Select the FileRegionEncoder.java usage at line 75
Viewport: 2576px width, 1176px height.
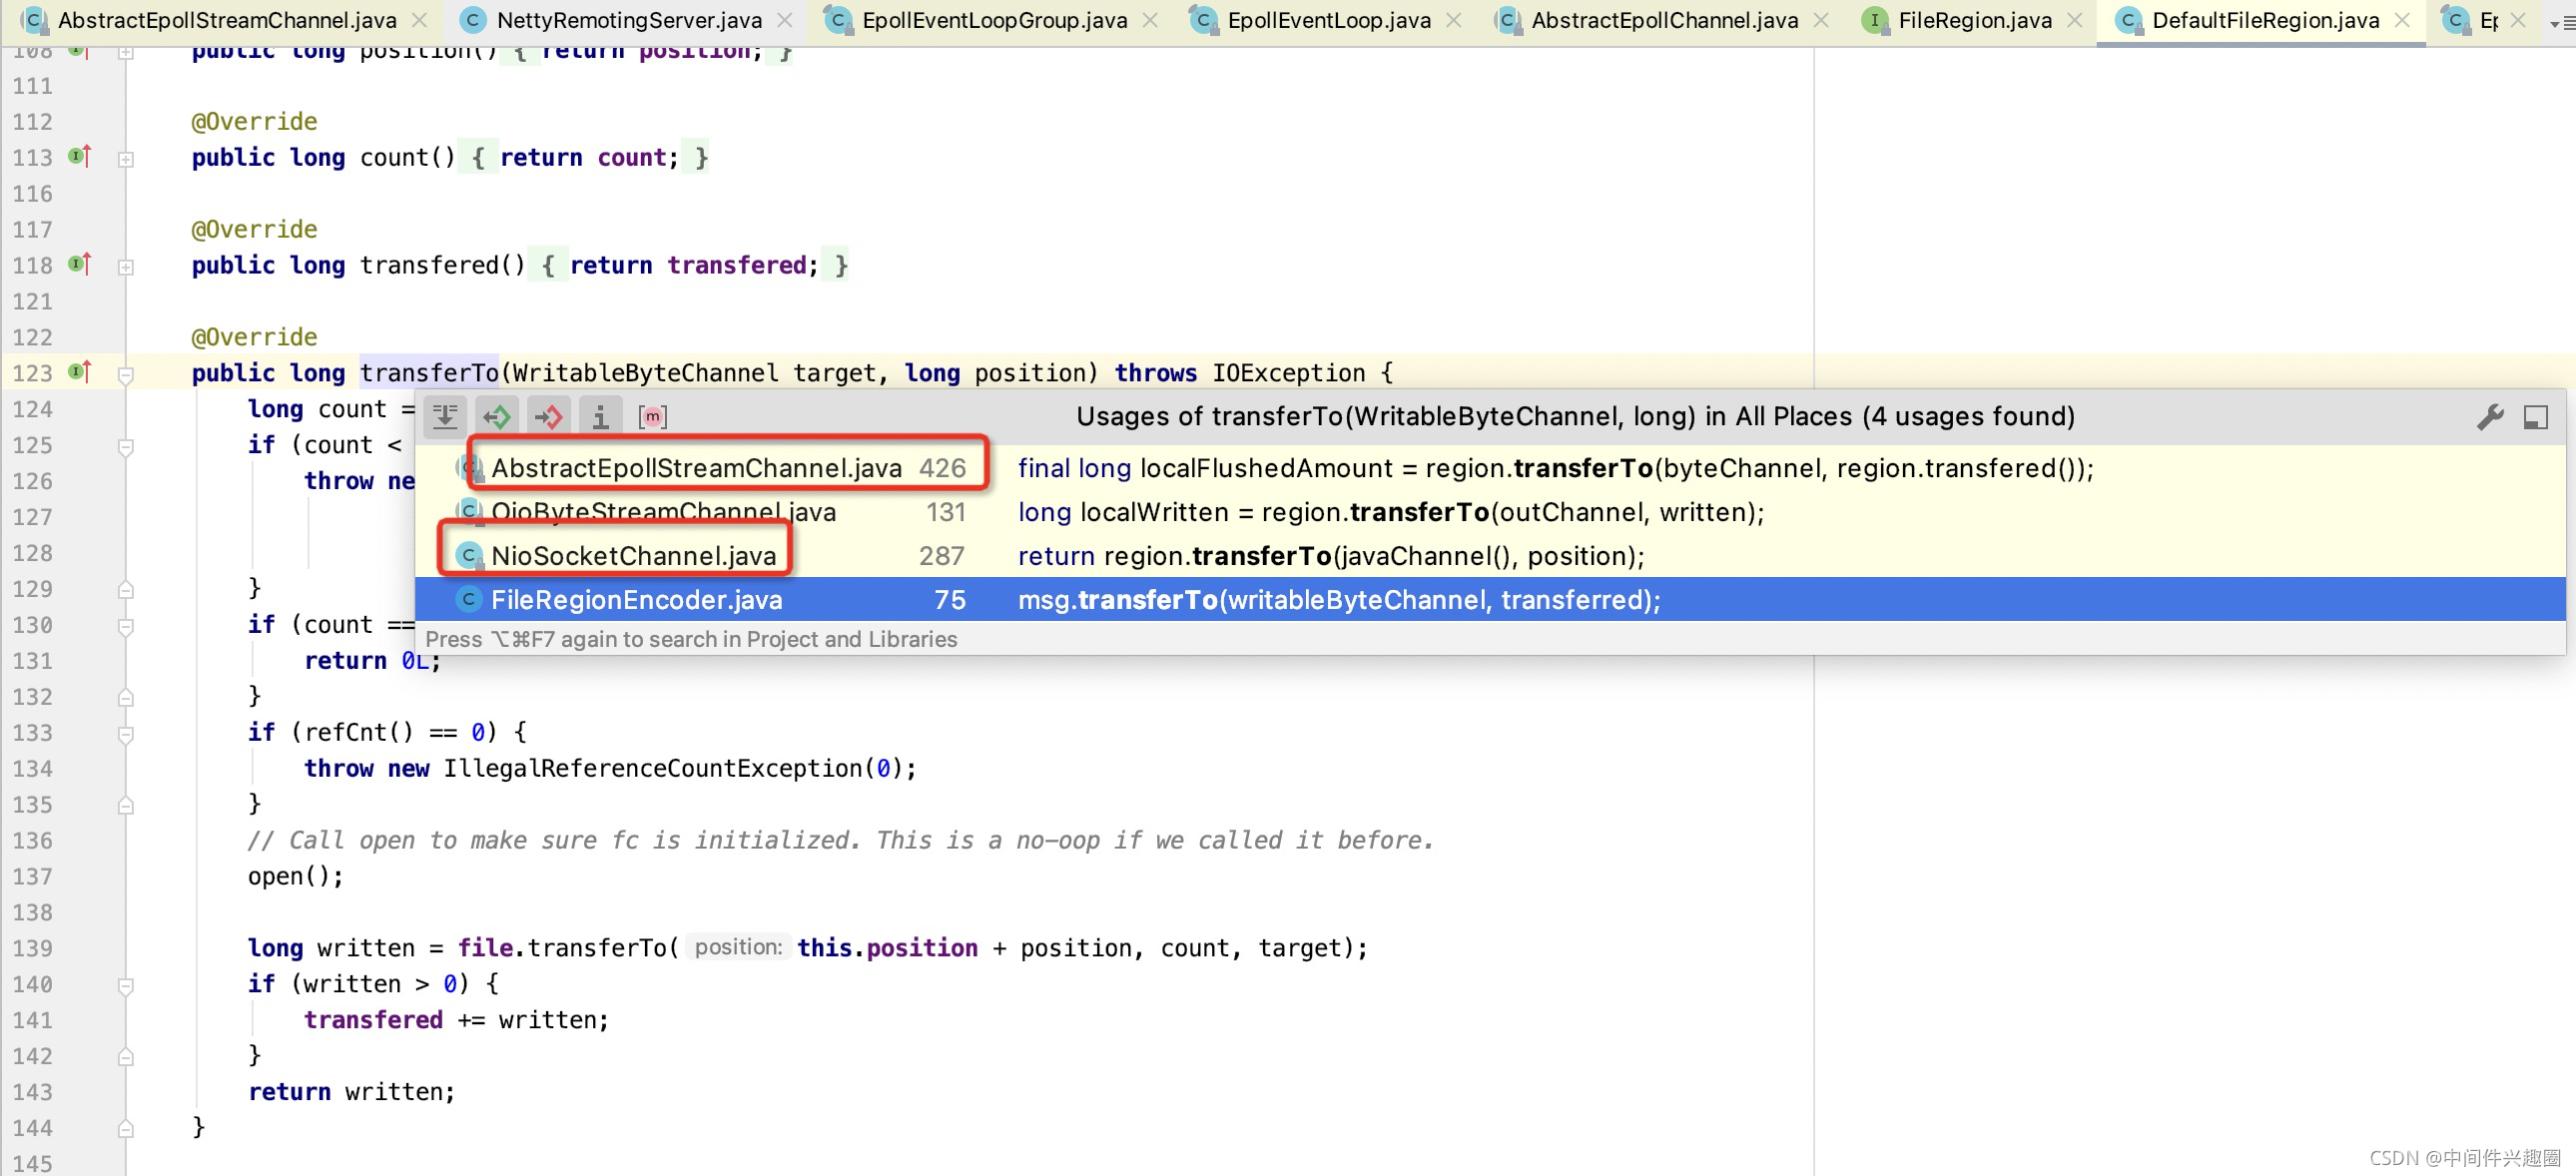[x=636, y=600]
